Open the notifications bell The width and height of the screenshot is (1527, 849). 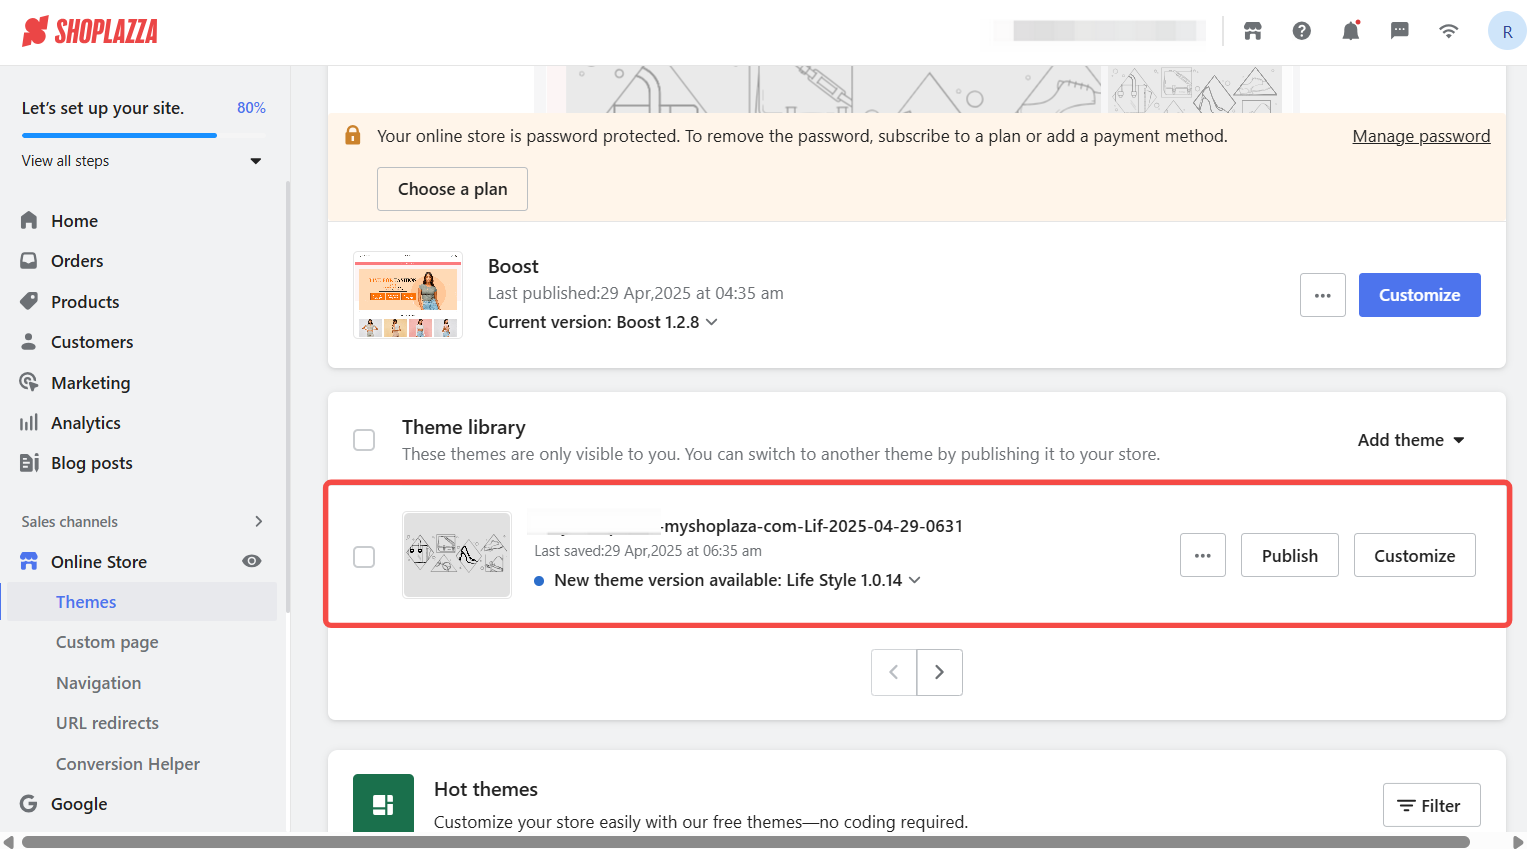pyautogui.click(x=1351, y=31)
